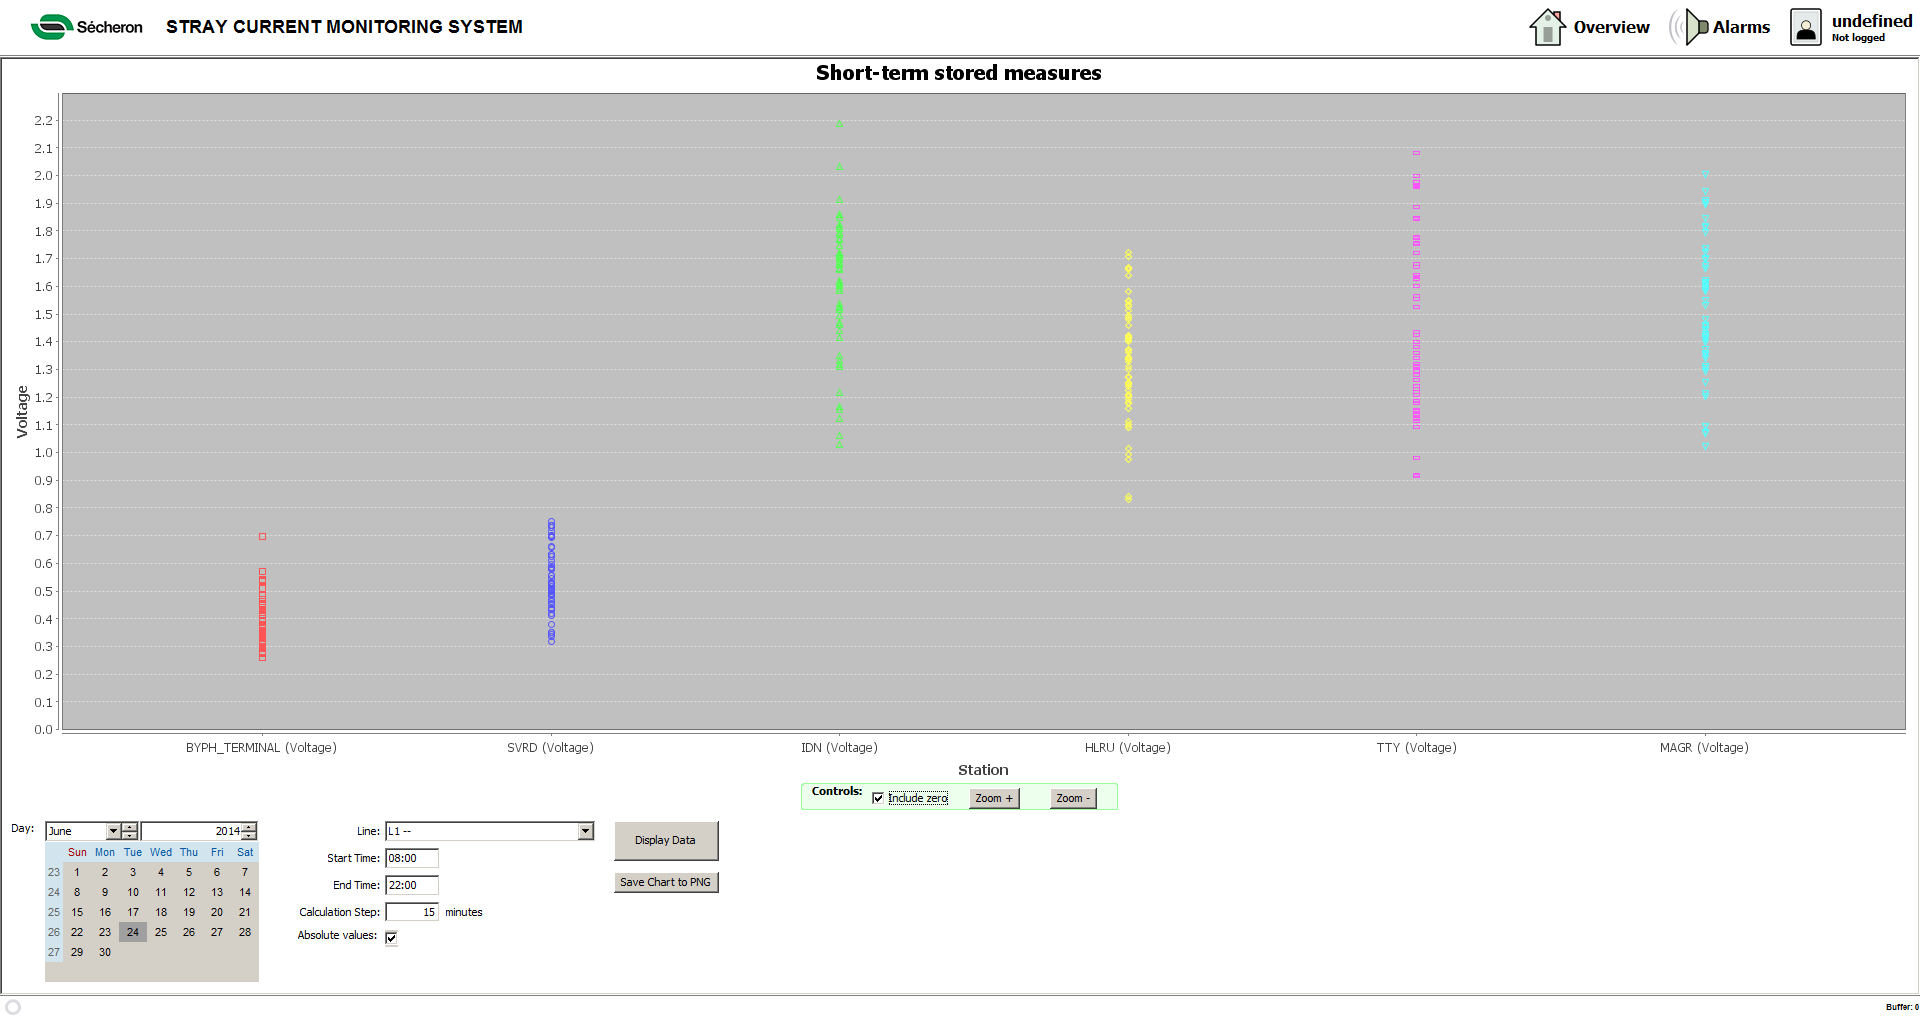This screenshot has height=1017, width=1920.
Task: Click week number 25 in the calendar
Action: (54, 912)
